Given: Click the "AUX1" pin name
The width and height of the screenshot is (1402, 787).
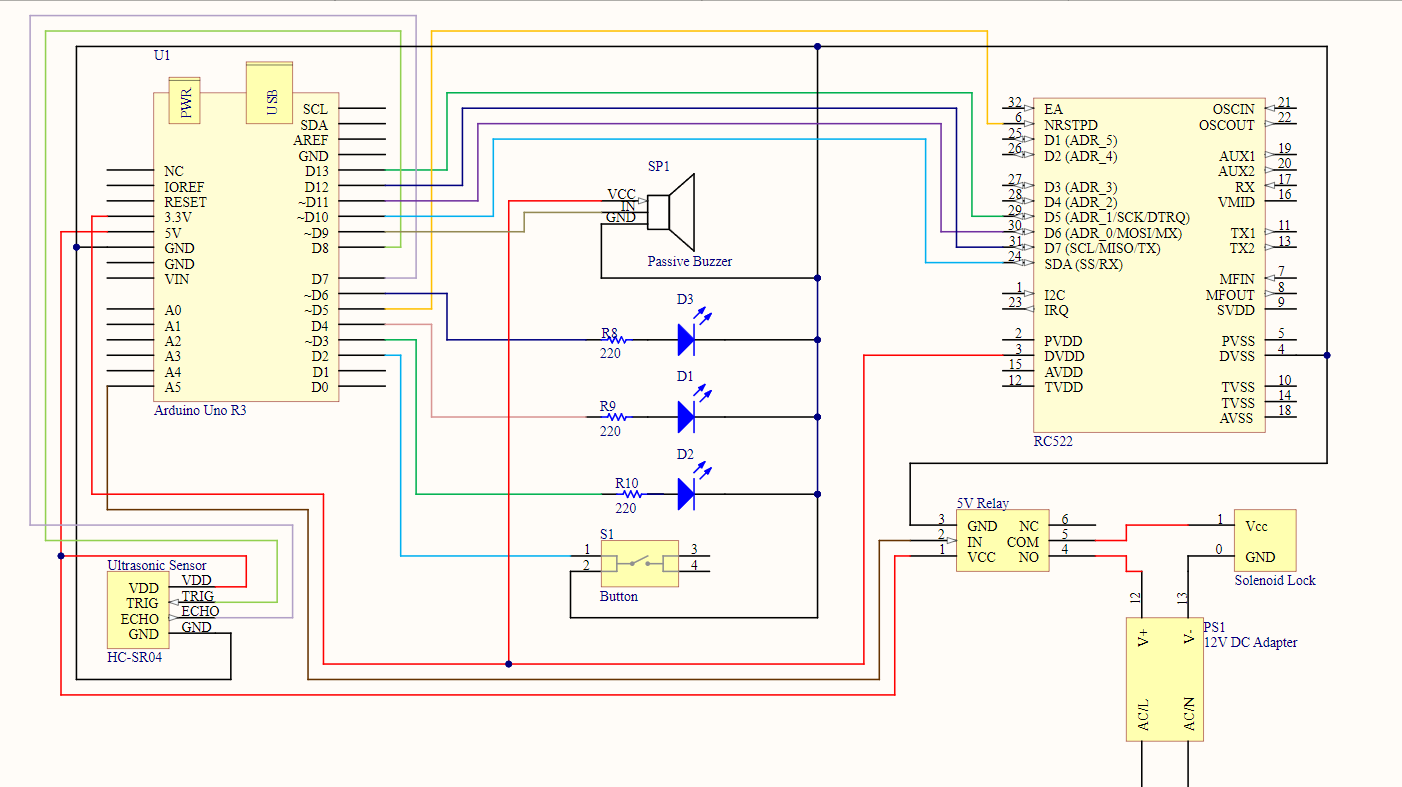Looking at the screenshot, I should 1237,156.
